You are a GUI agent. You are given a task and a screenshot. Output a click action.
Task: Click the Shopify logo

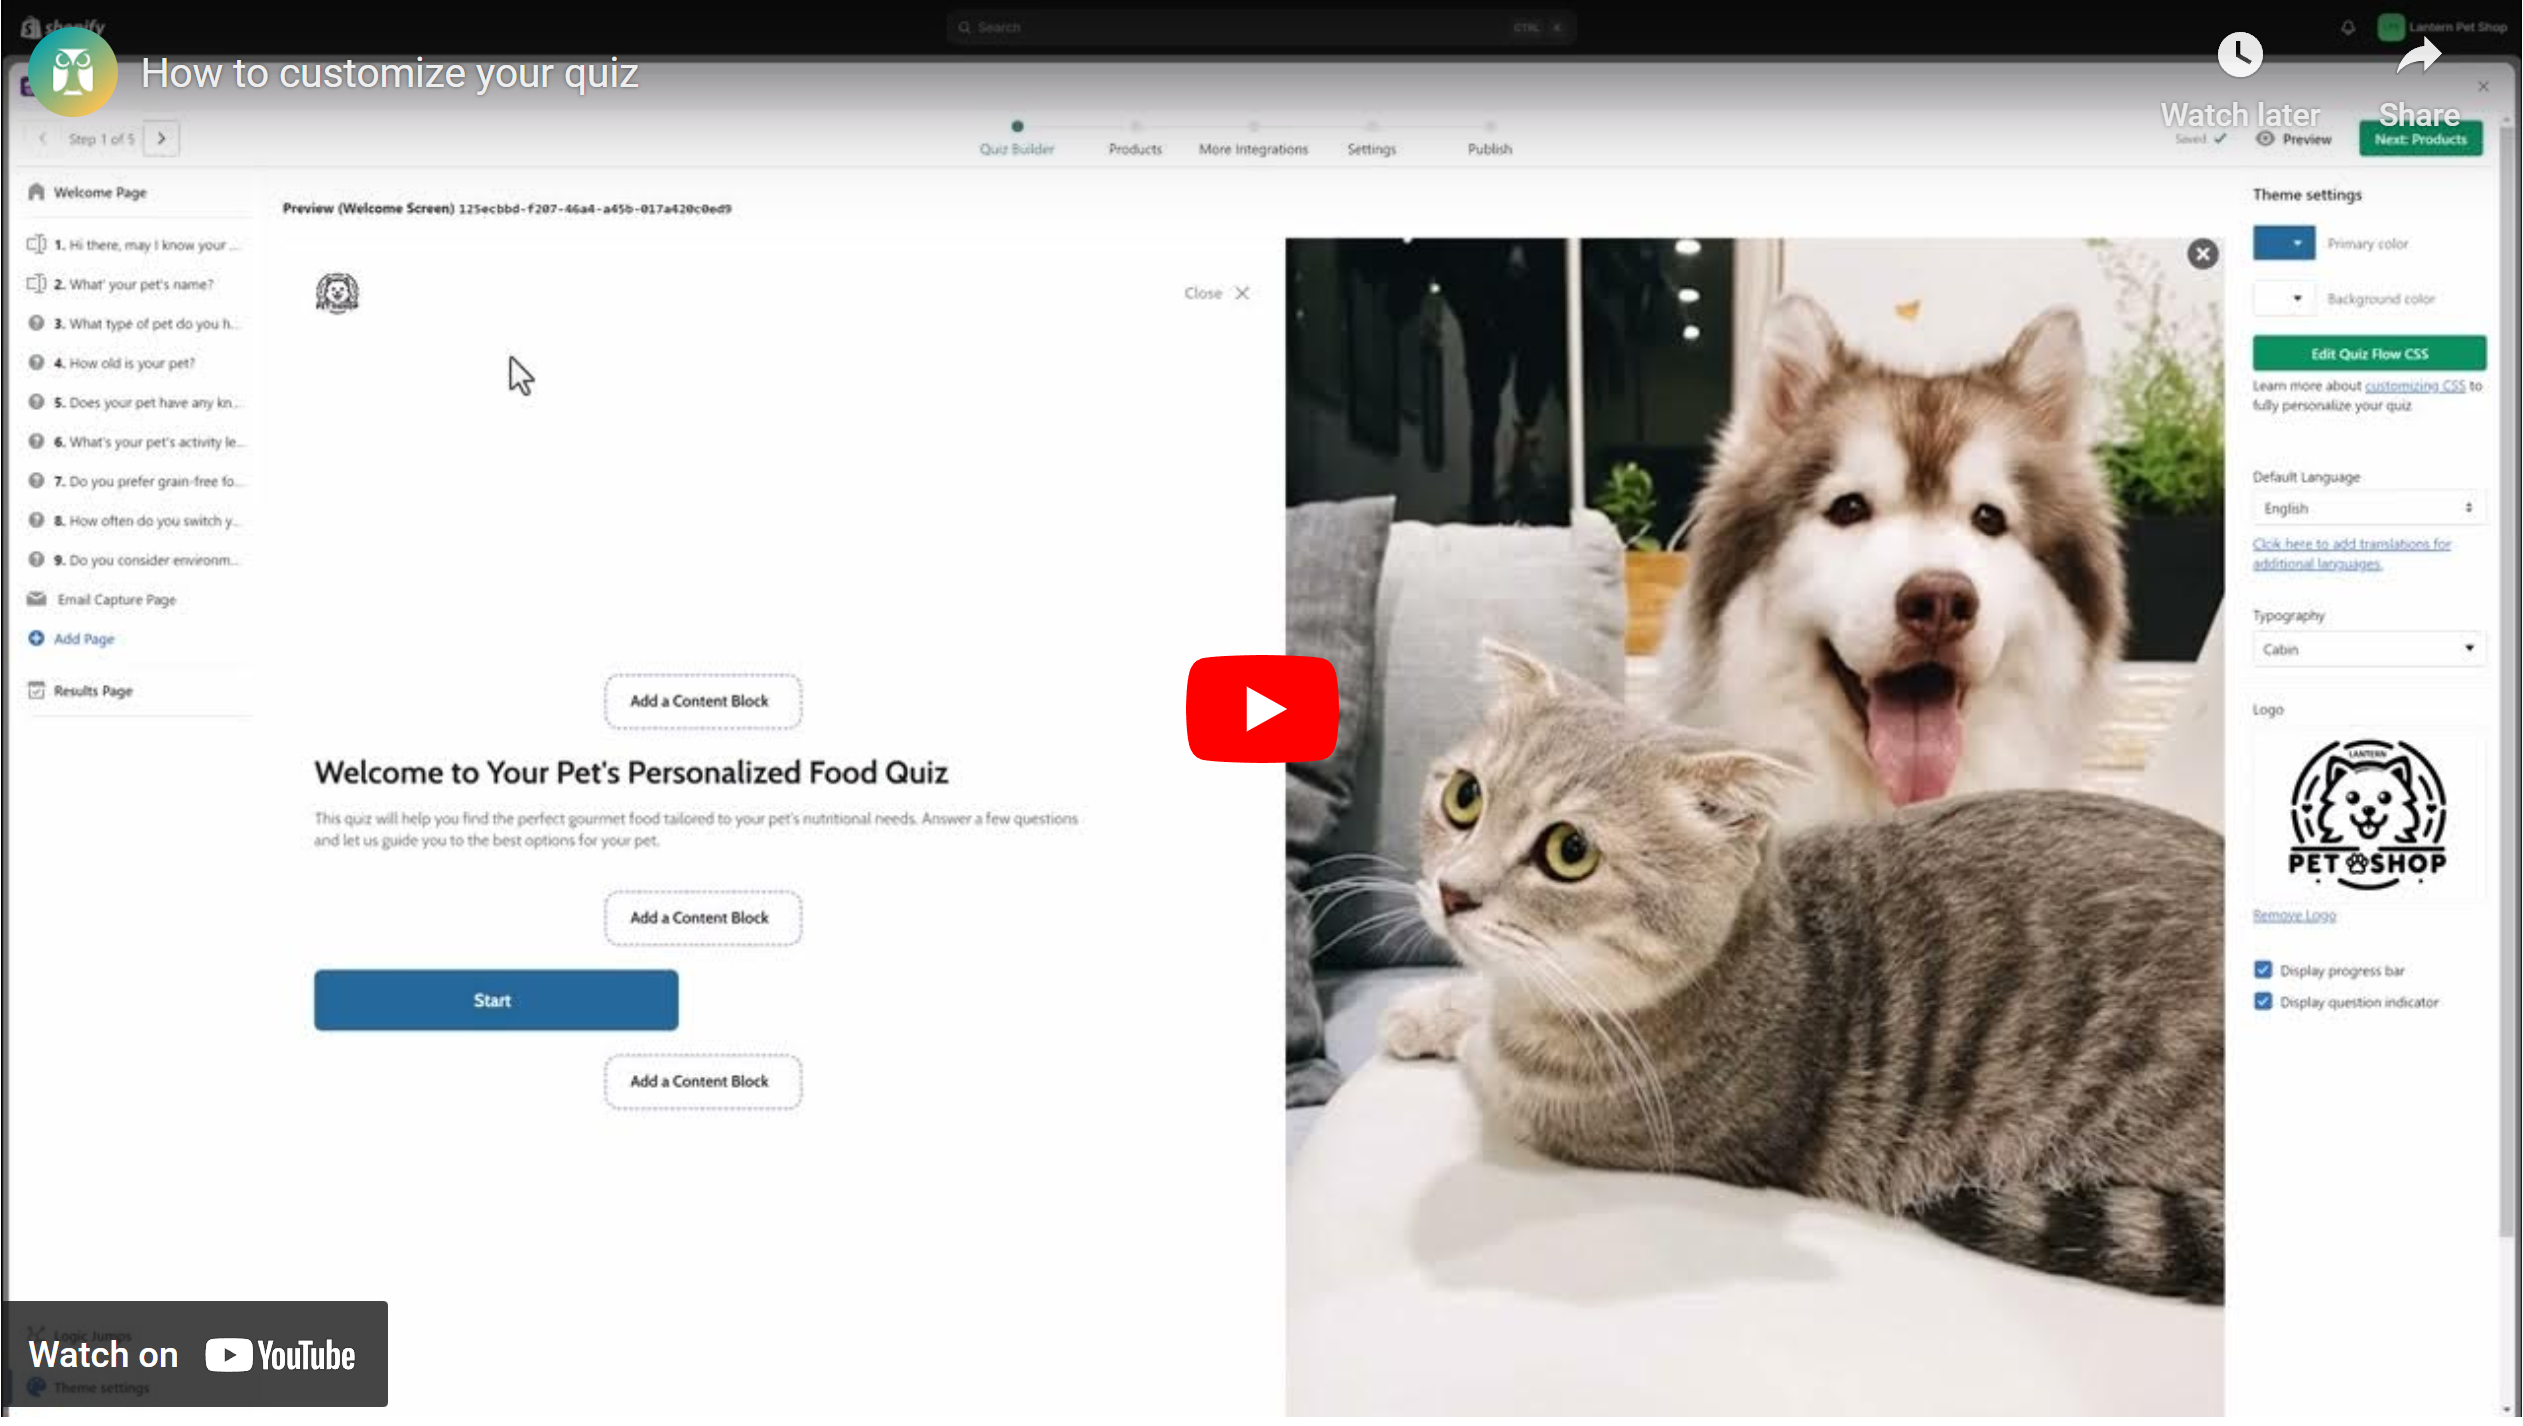click(62, 27)
